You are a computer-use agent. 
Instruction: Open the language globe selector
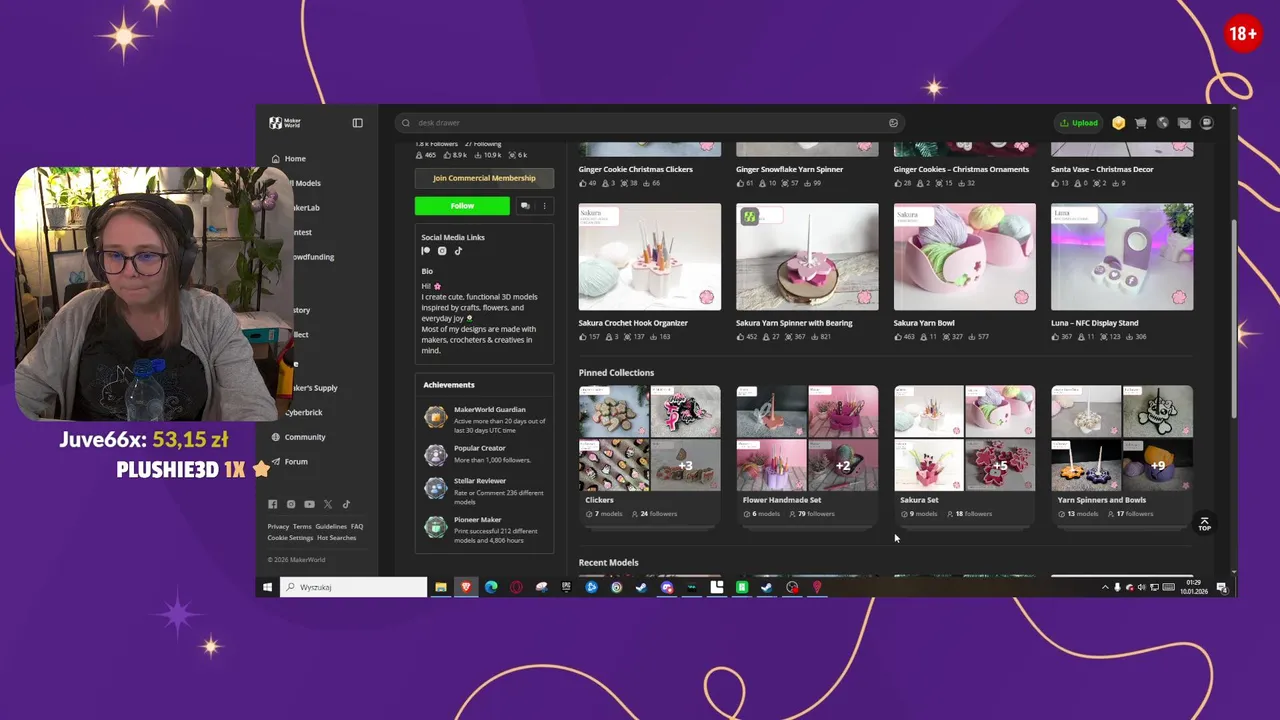pyautogui.click(x=1162, y=123)
